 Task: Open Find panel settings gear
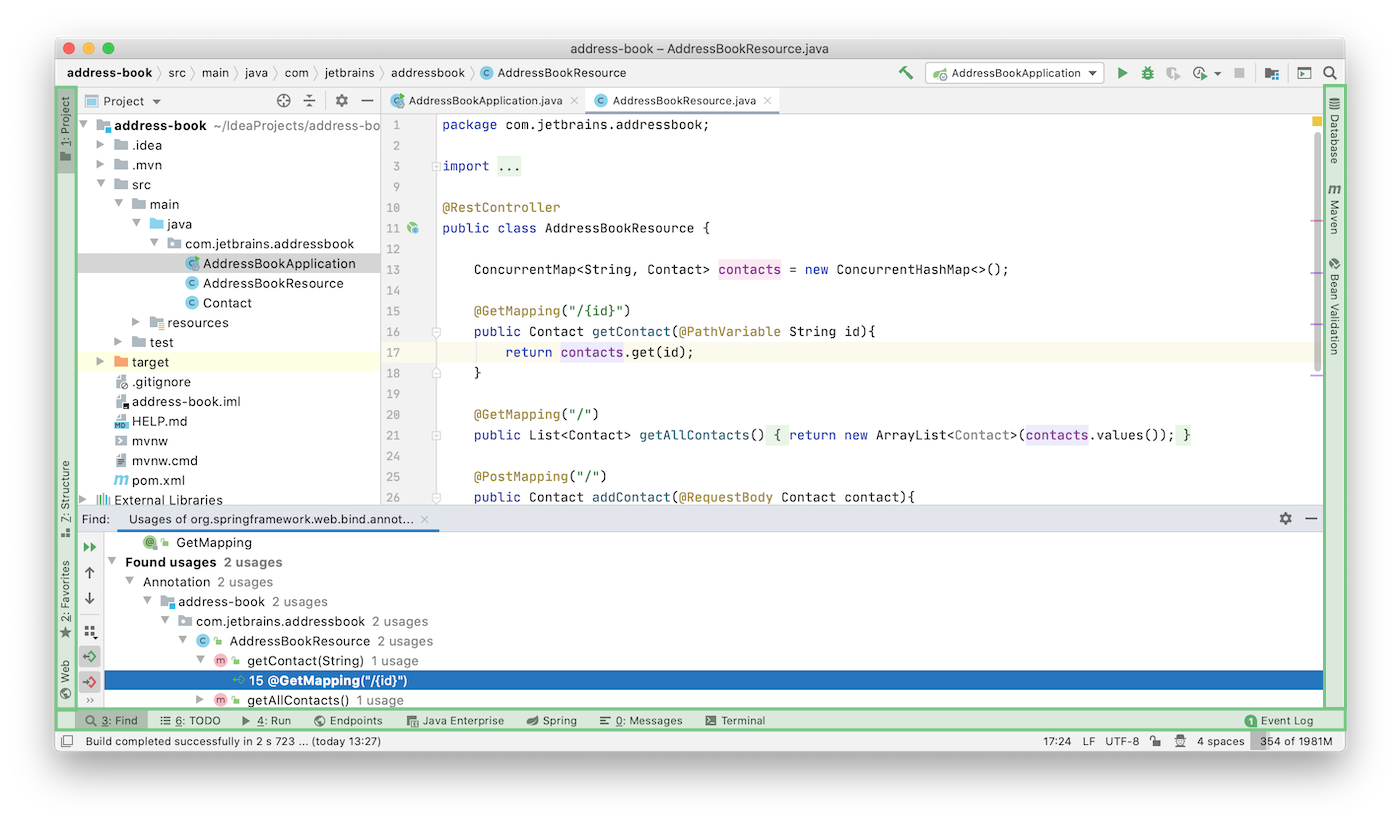pyautogui.click(x=1286, y=519)
